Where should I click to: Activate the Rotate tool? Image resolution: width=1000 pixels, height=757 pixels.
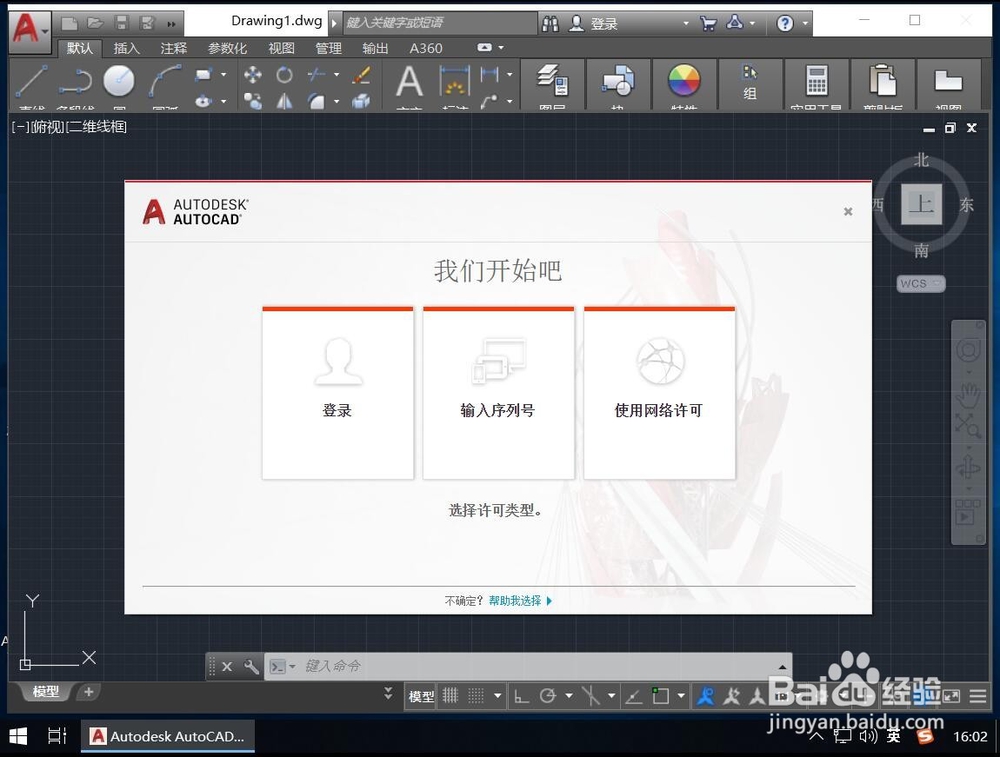[285, 74]
